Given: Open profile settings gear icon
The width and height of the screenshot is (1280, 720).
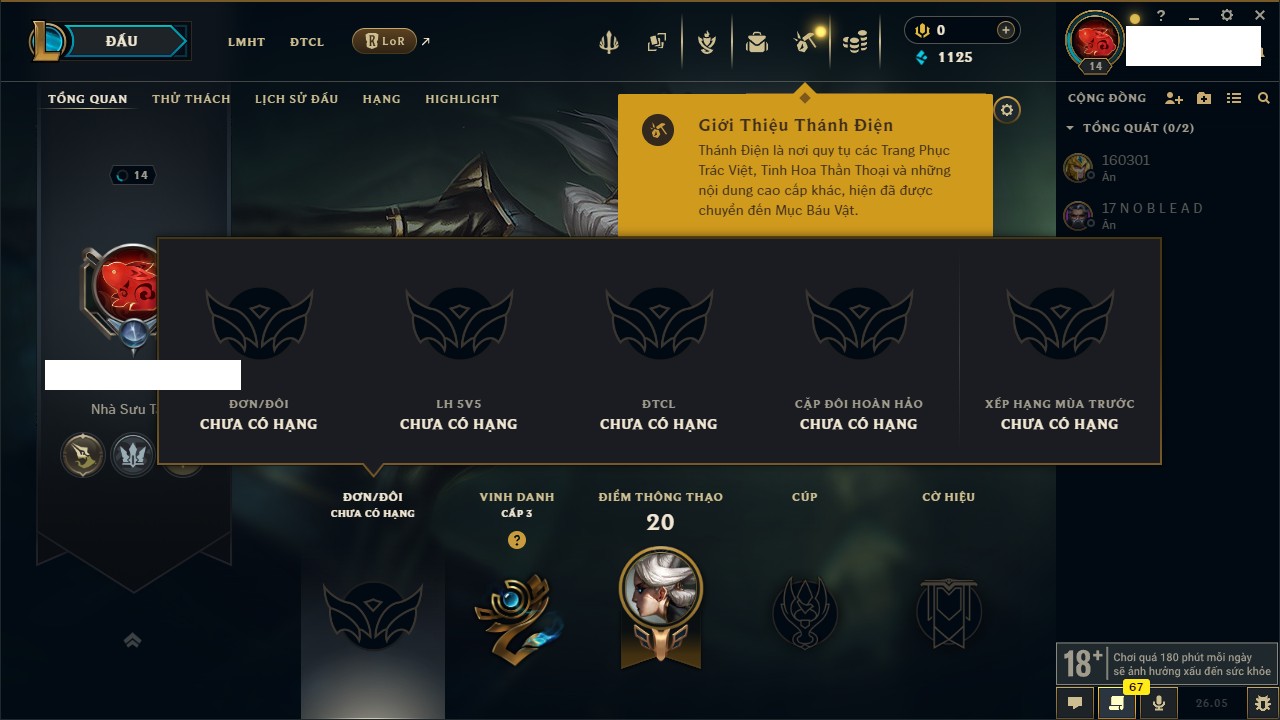Looking at the screenshot, I should coord(1007,110).
